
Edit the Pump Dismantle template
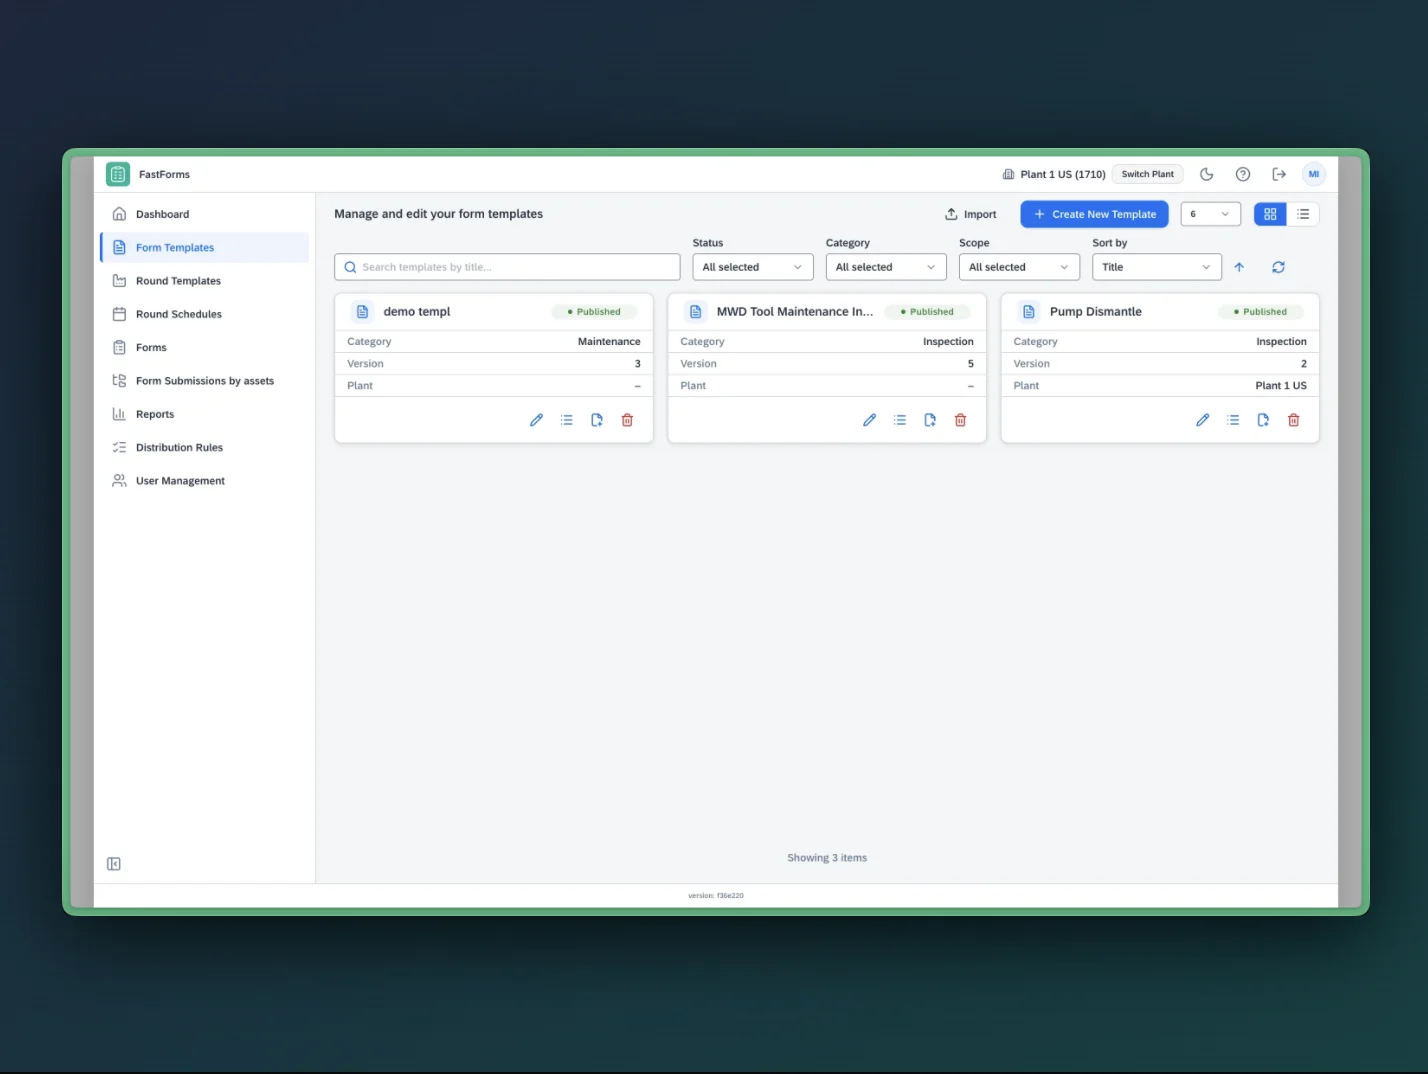tap(1202, 420)
